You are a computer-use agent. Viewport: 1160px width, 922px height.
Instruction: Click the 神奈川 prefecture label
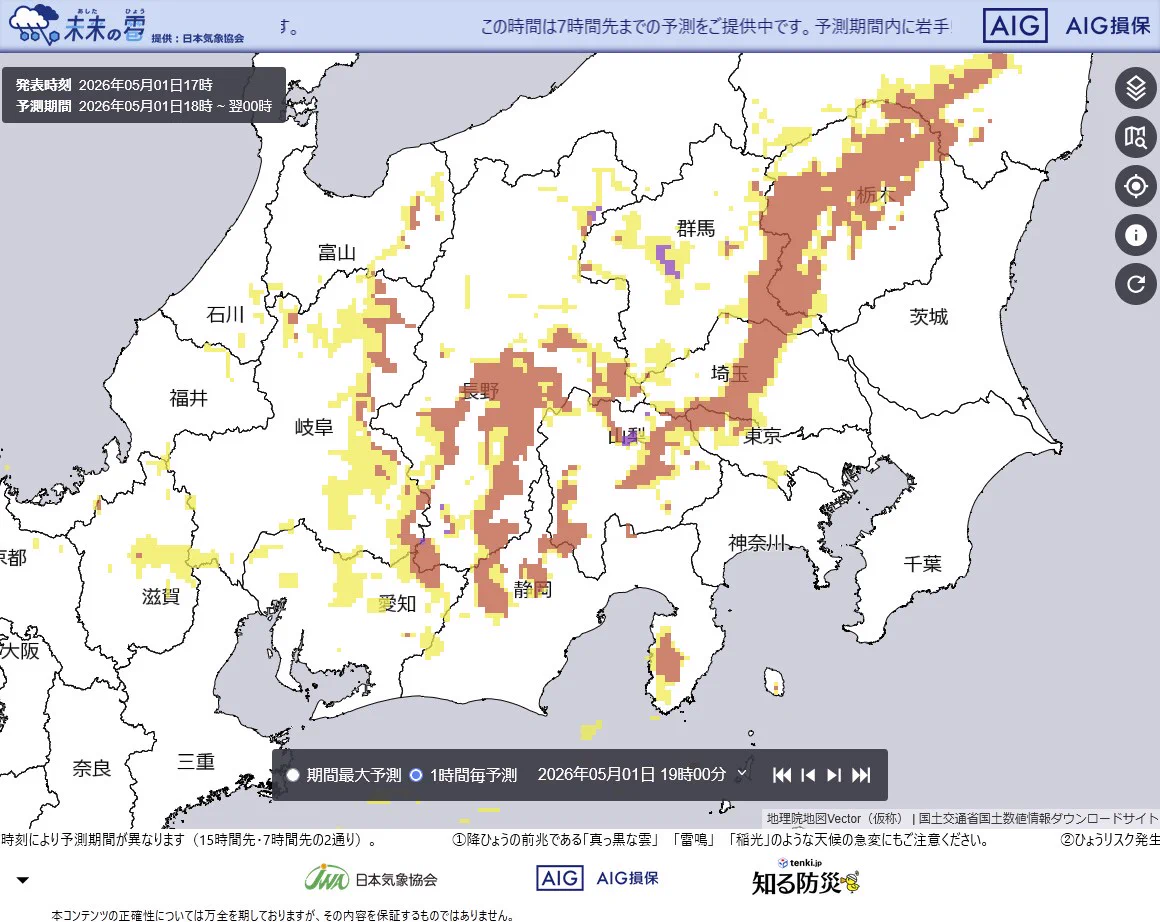click(757, 543)
